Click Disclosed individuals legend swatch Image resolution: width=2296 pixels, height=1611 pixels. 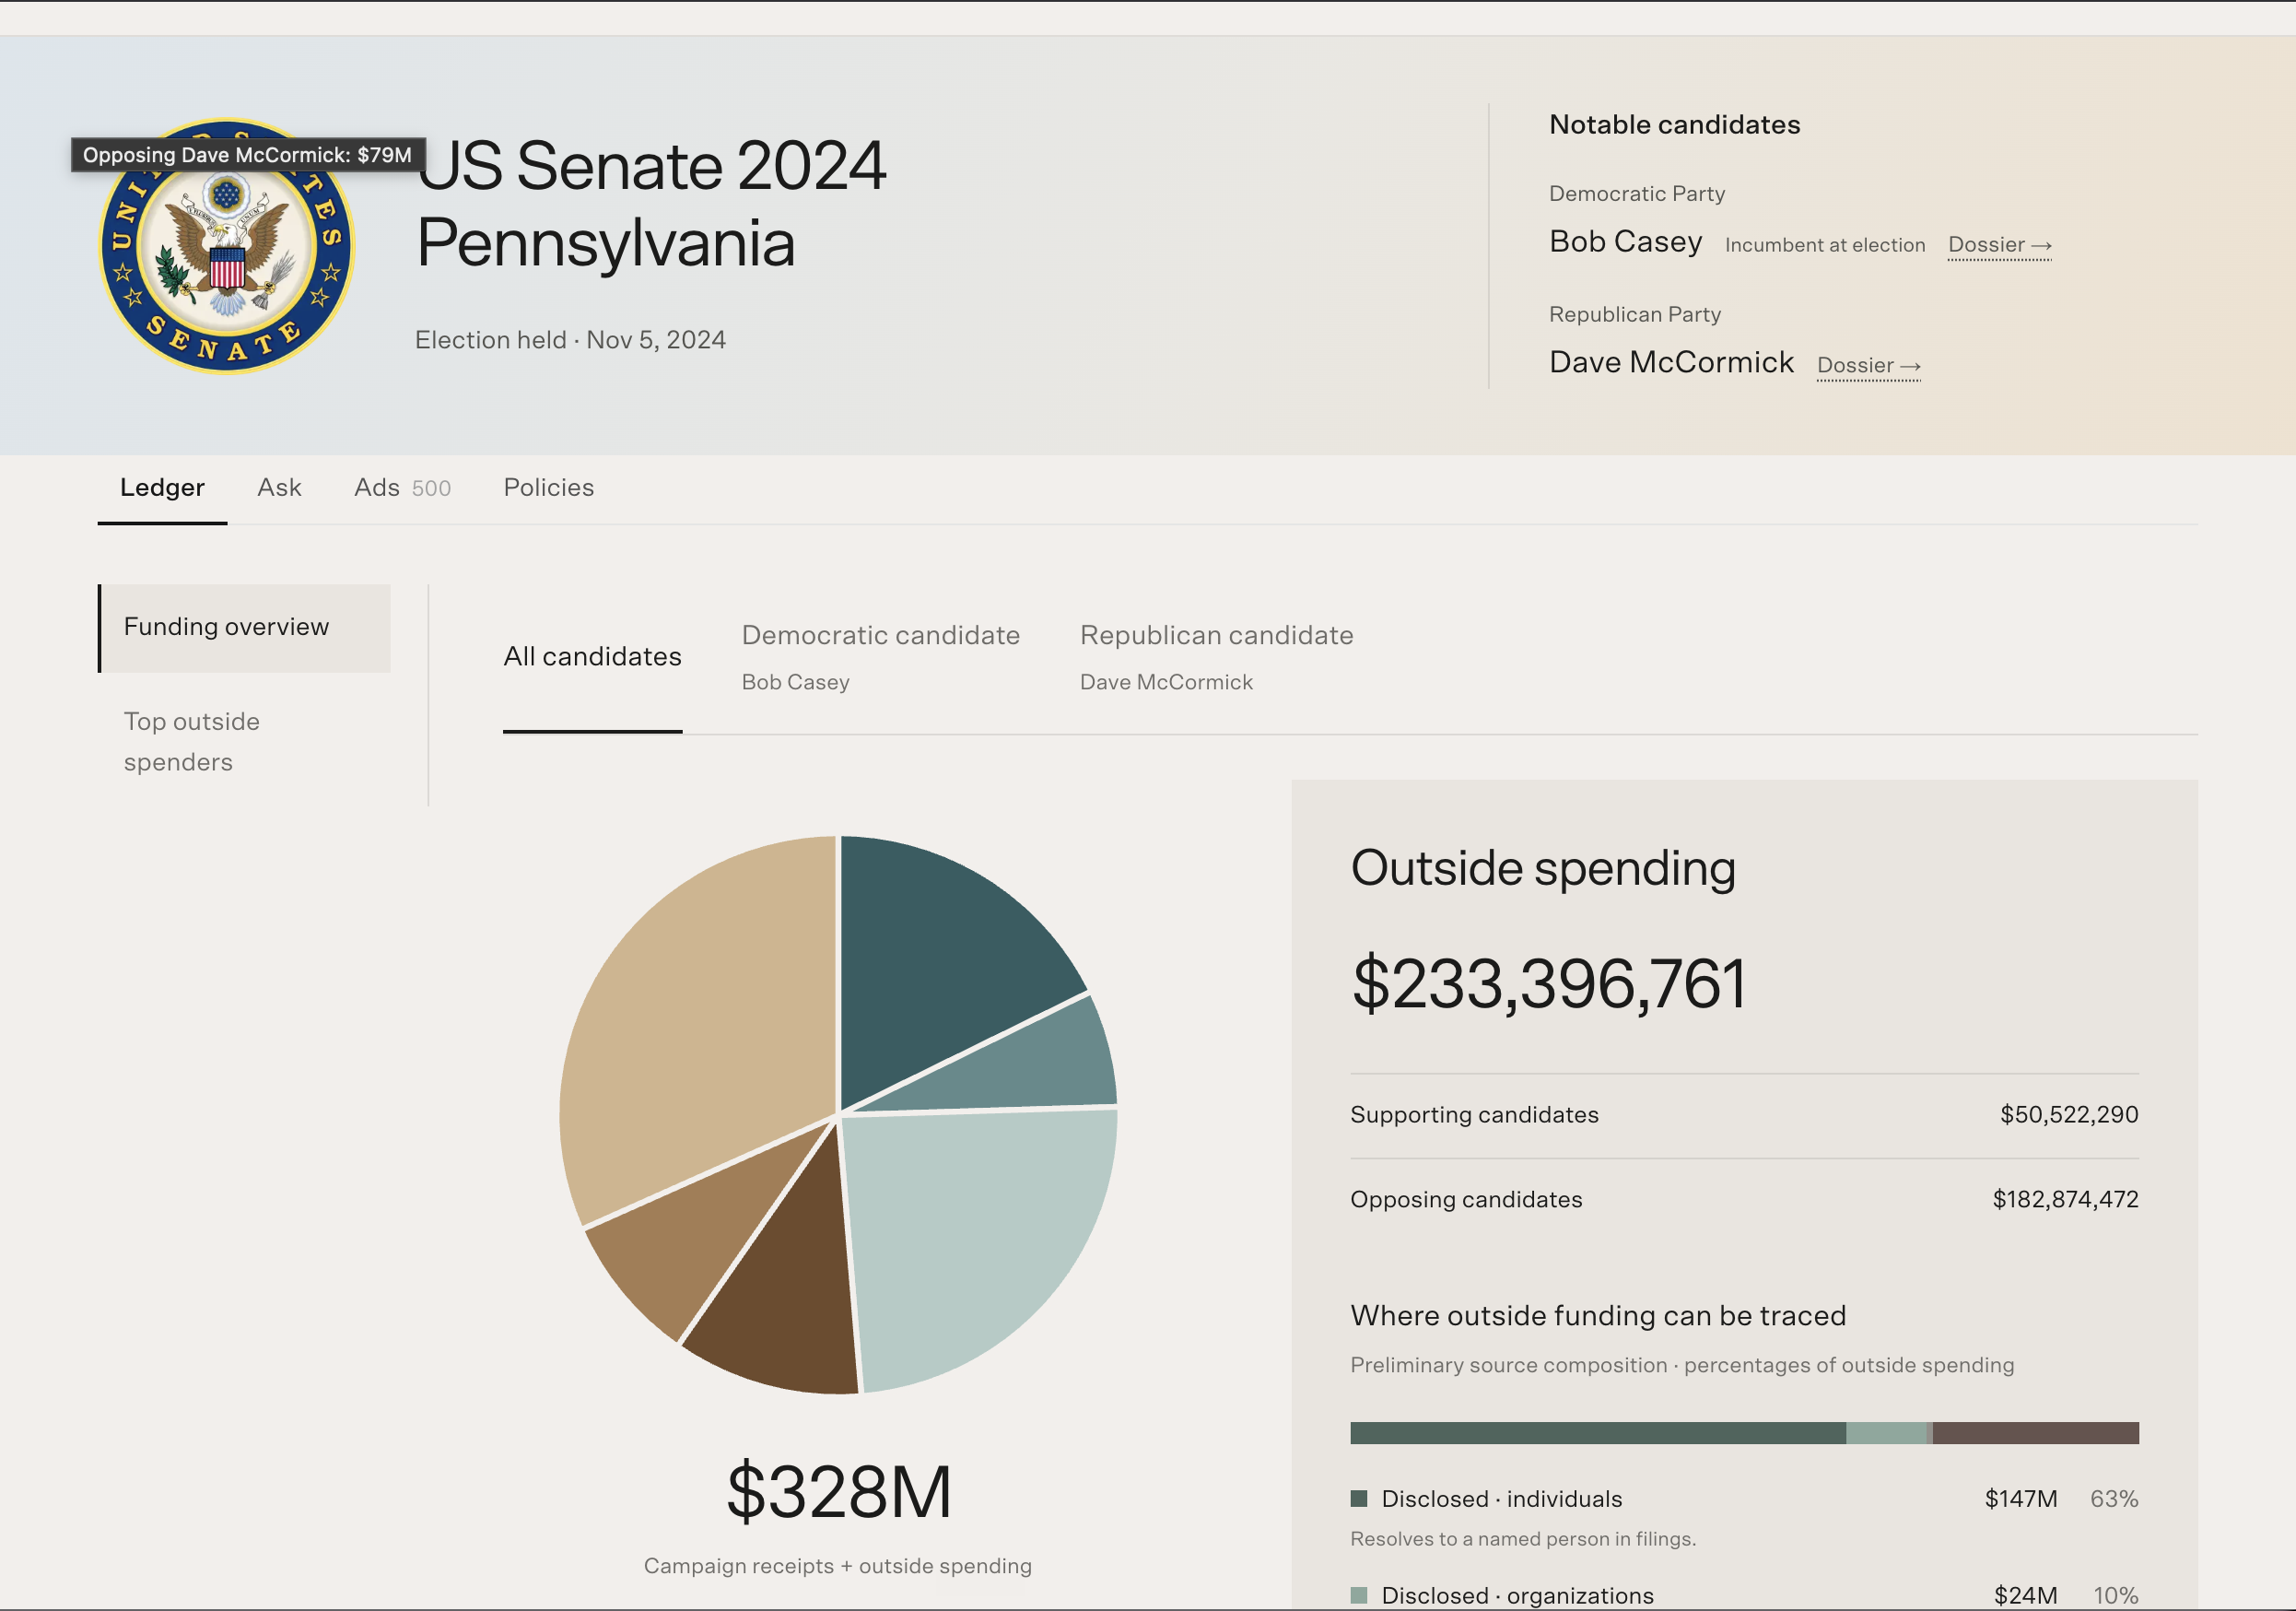click(x=1358, y=1499)
